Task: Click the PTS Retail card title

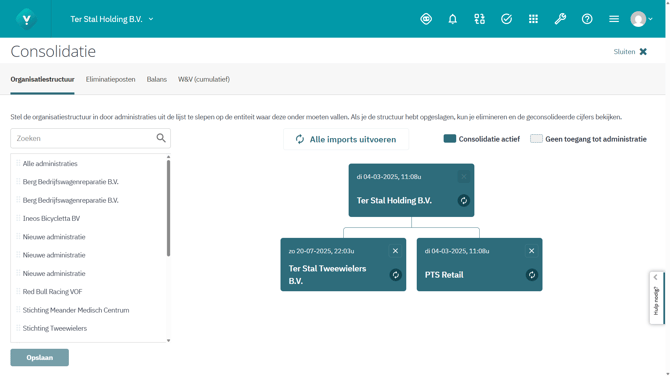Action: point(444,275)
